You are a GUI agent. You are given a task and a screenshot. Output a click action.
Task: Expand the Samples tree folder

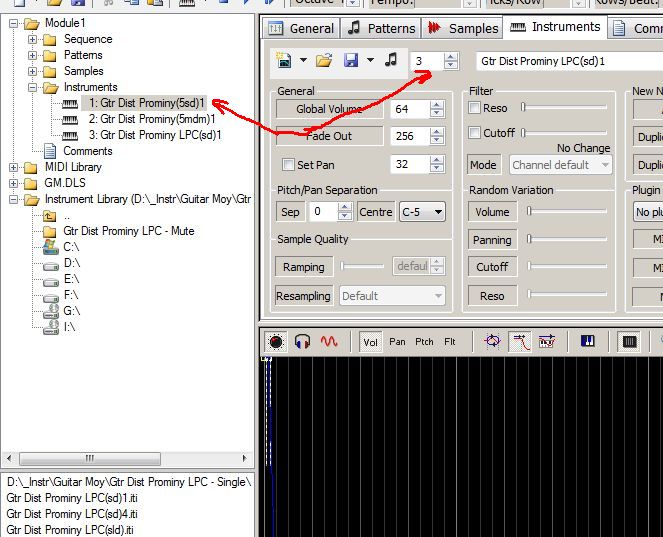point(33,71)
